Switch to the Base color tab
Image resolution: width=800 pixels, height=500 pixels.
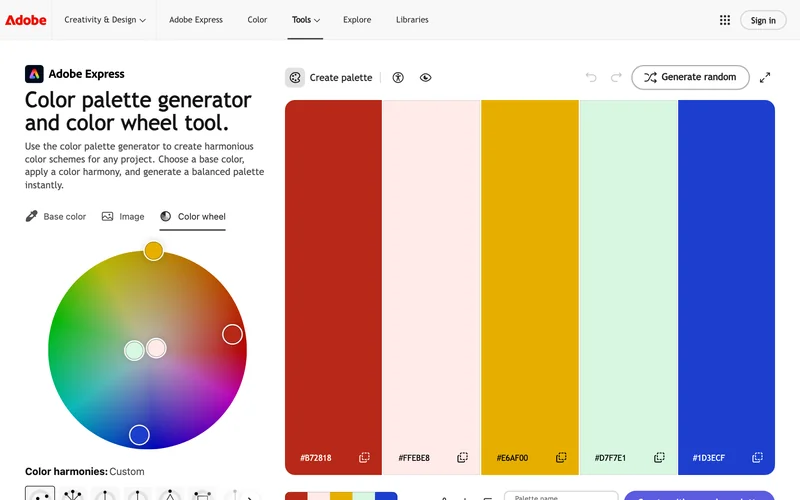pos(56,216)
